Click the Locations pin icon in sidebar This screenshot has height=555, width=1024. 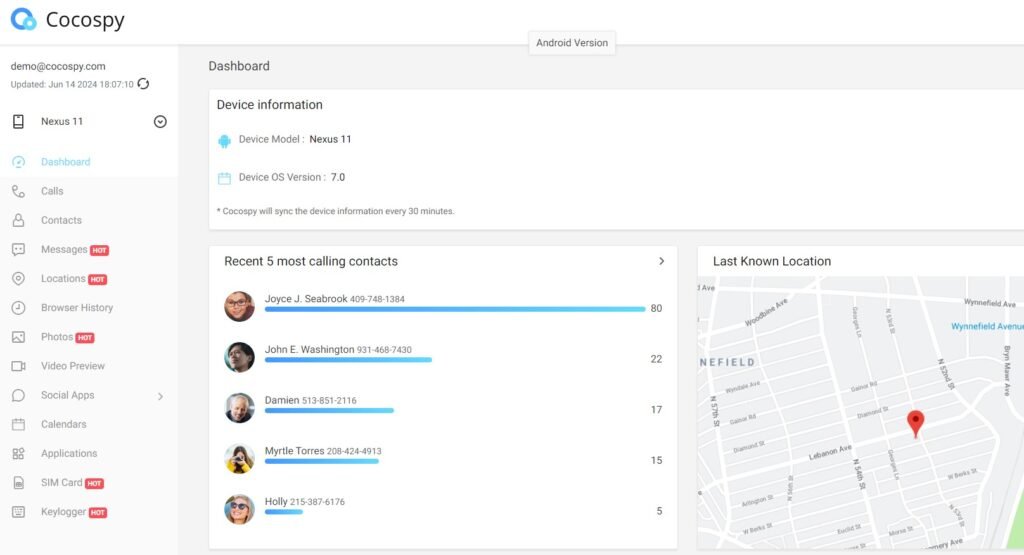(18, 279)
